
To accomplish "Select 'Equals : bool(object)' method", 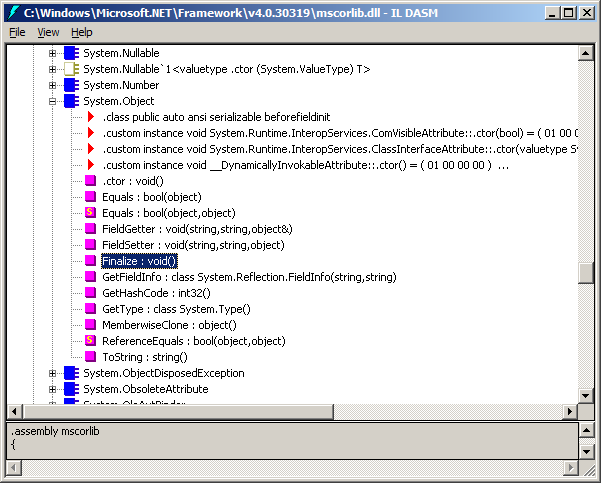I will pyautogui.click(x=152, y=197).
